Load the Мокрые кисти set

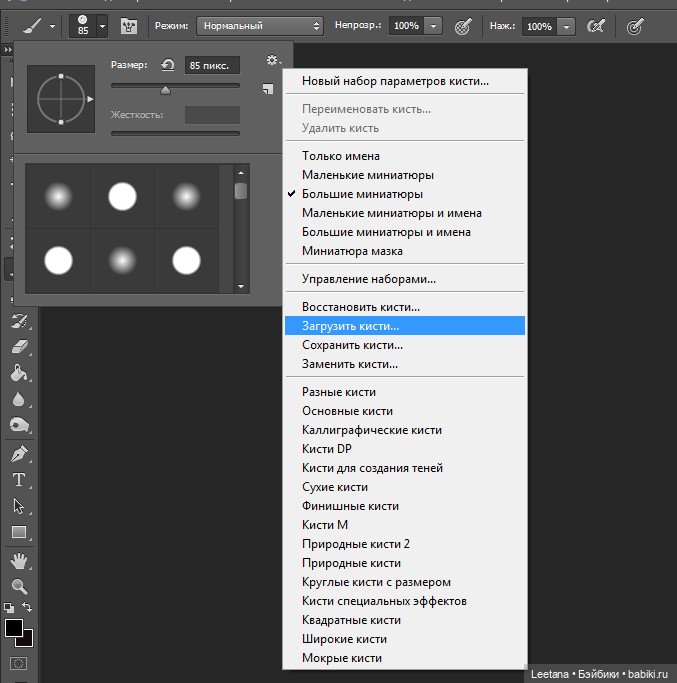(x=405, y=658)
